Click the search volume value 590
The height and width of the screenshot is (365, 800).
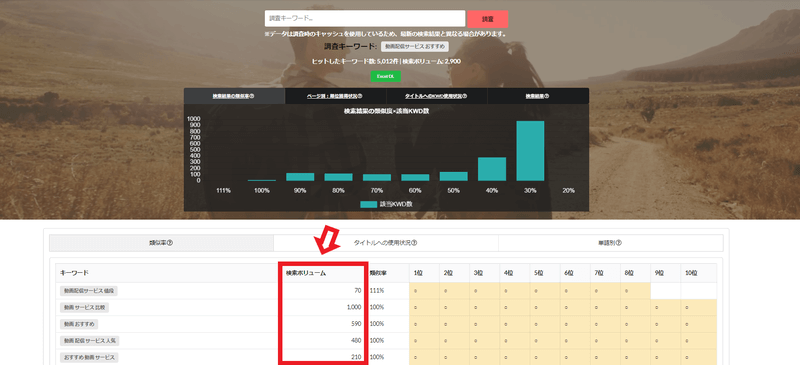[x=356, y=324]
